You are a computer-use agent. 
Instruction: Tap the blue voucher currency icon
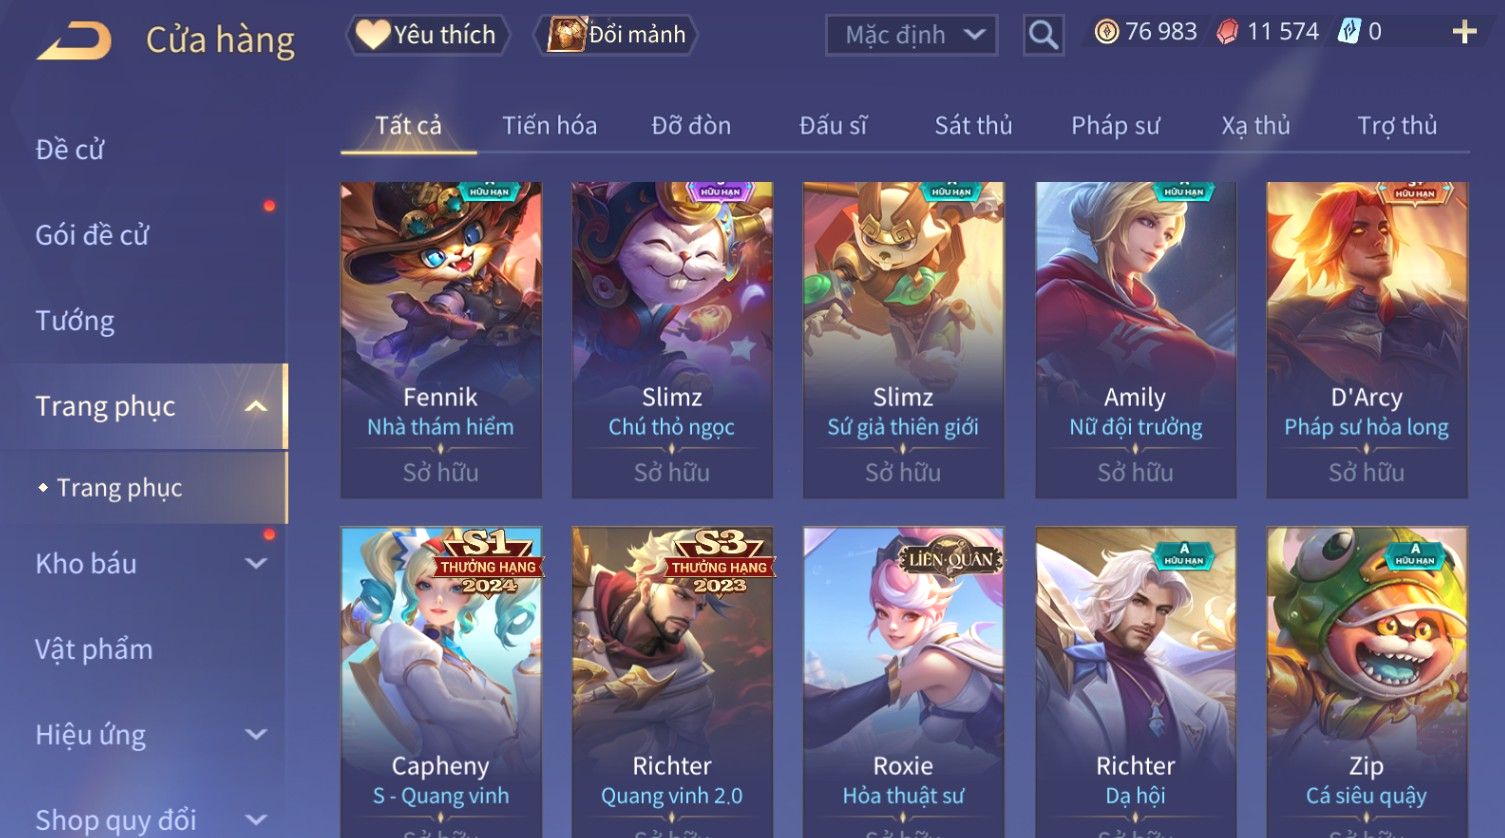(1349, 32)
